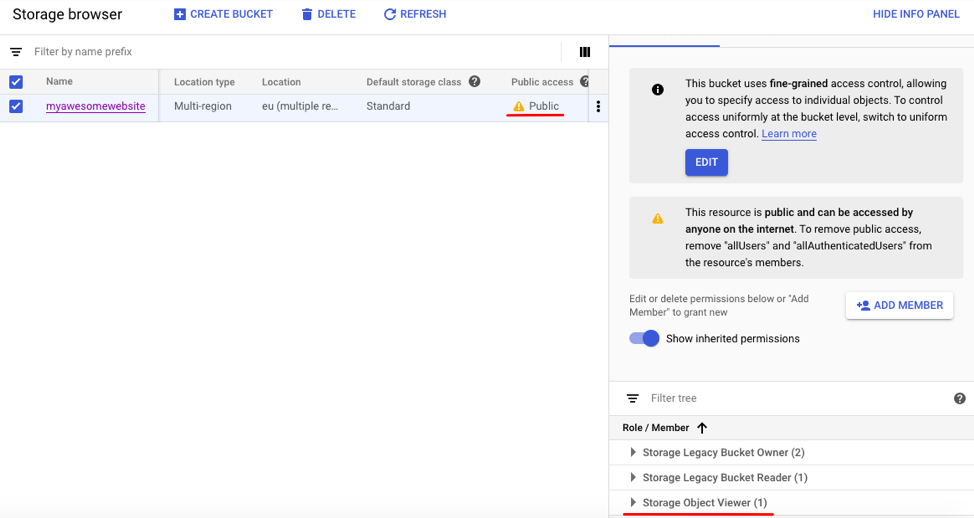Click help icon next to Public access

pyautogui.click(x=585, y=82)
